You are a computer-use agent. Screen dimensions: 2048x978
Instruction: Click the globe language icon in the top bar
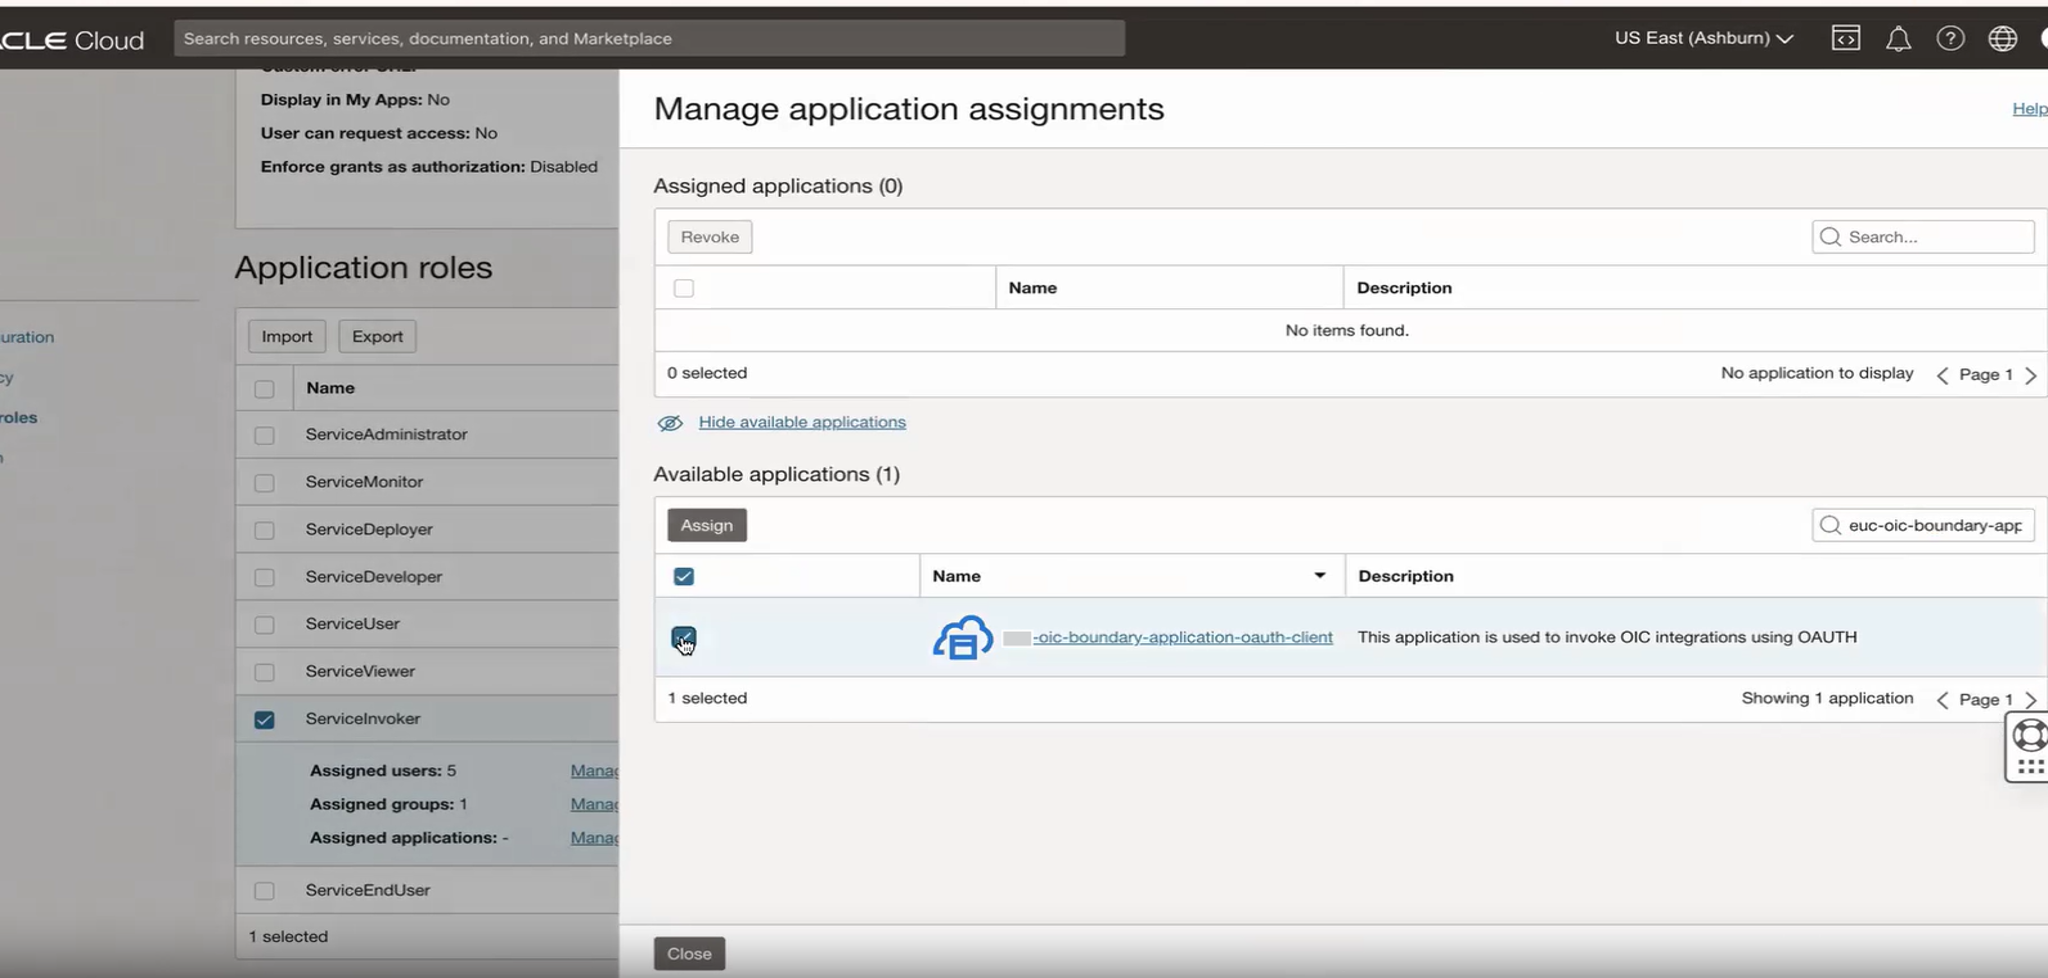click(2003, 38)
